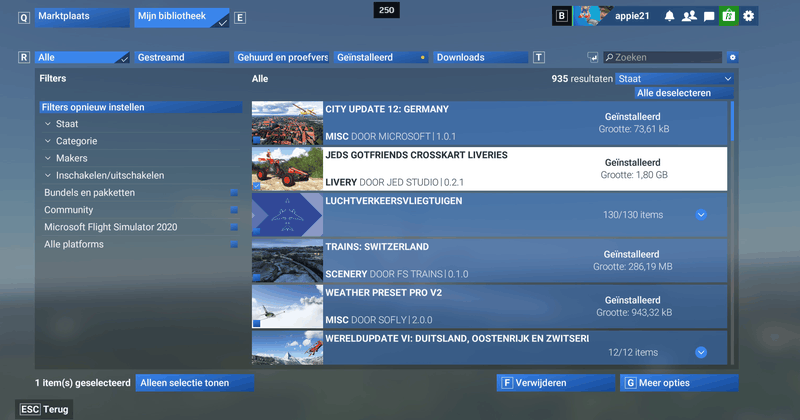
Task: Click the enter icon beside search field
Action: (x=592, y=57)
